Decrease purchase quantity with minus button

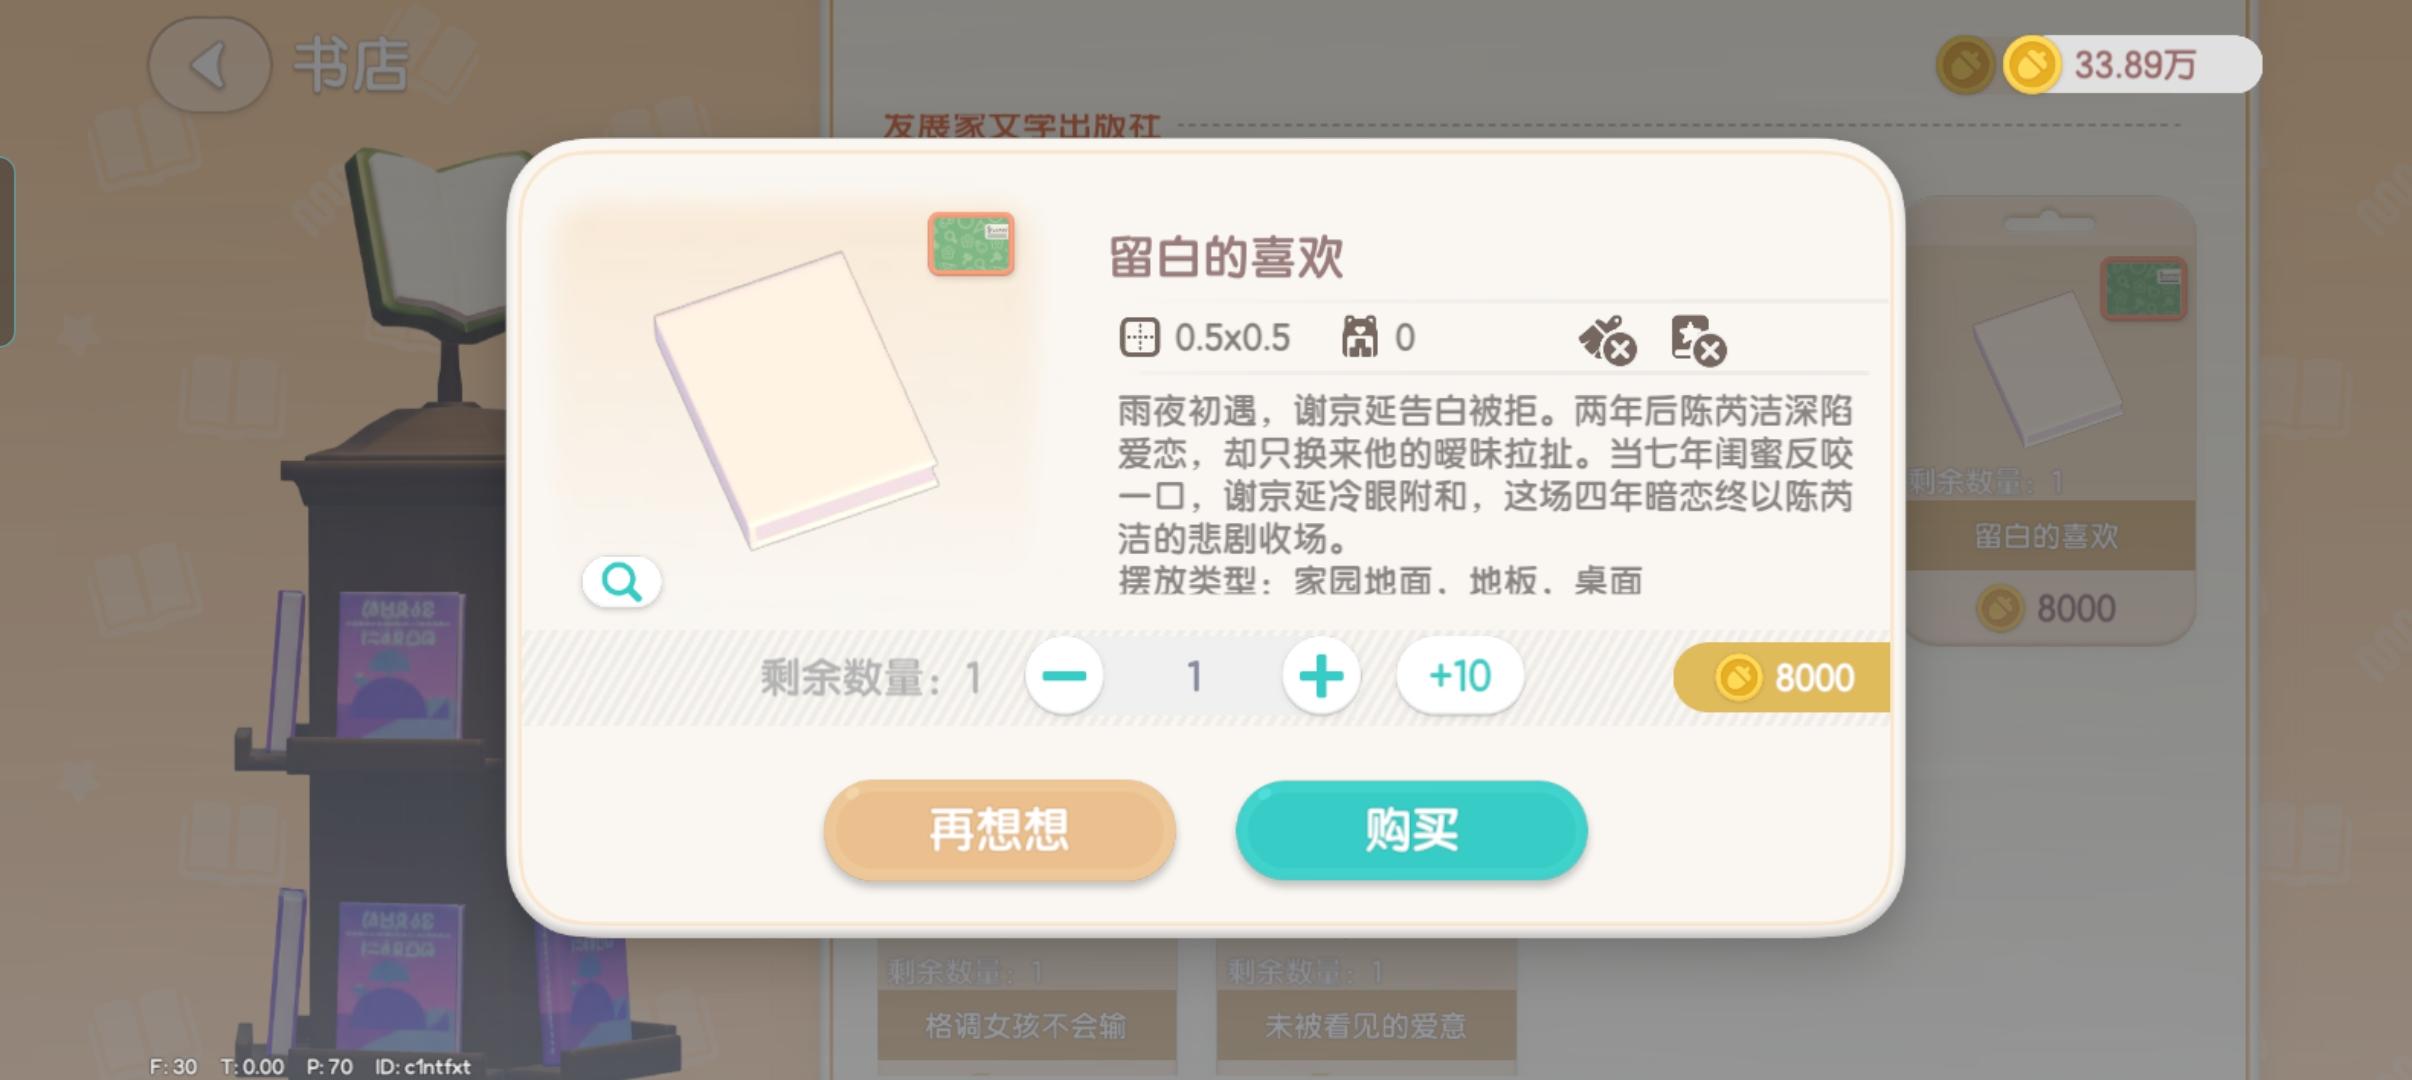tap(1064, 676)
